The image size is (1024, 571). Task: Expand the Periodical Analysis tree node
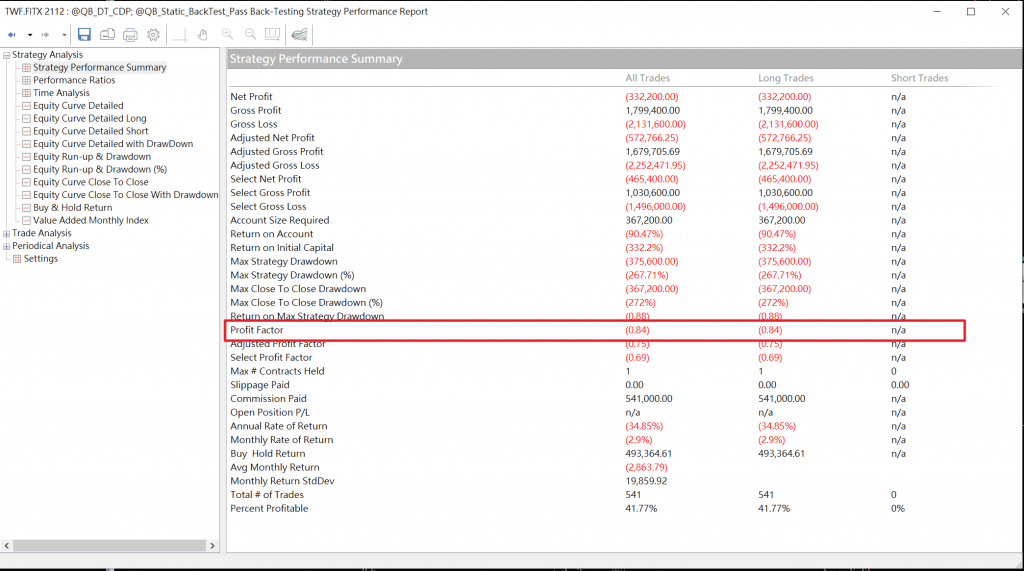coord(6,246)
